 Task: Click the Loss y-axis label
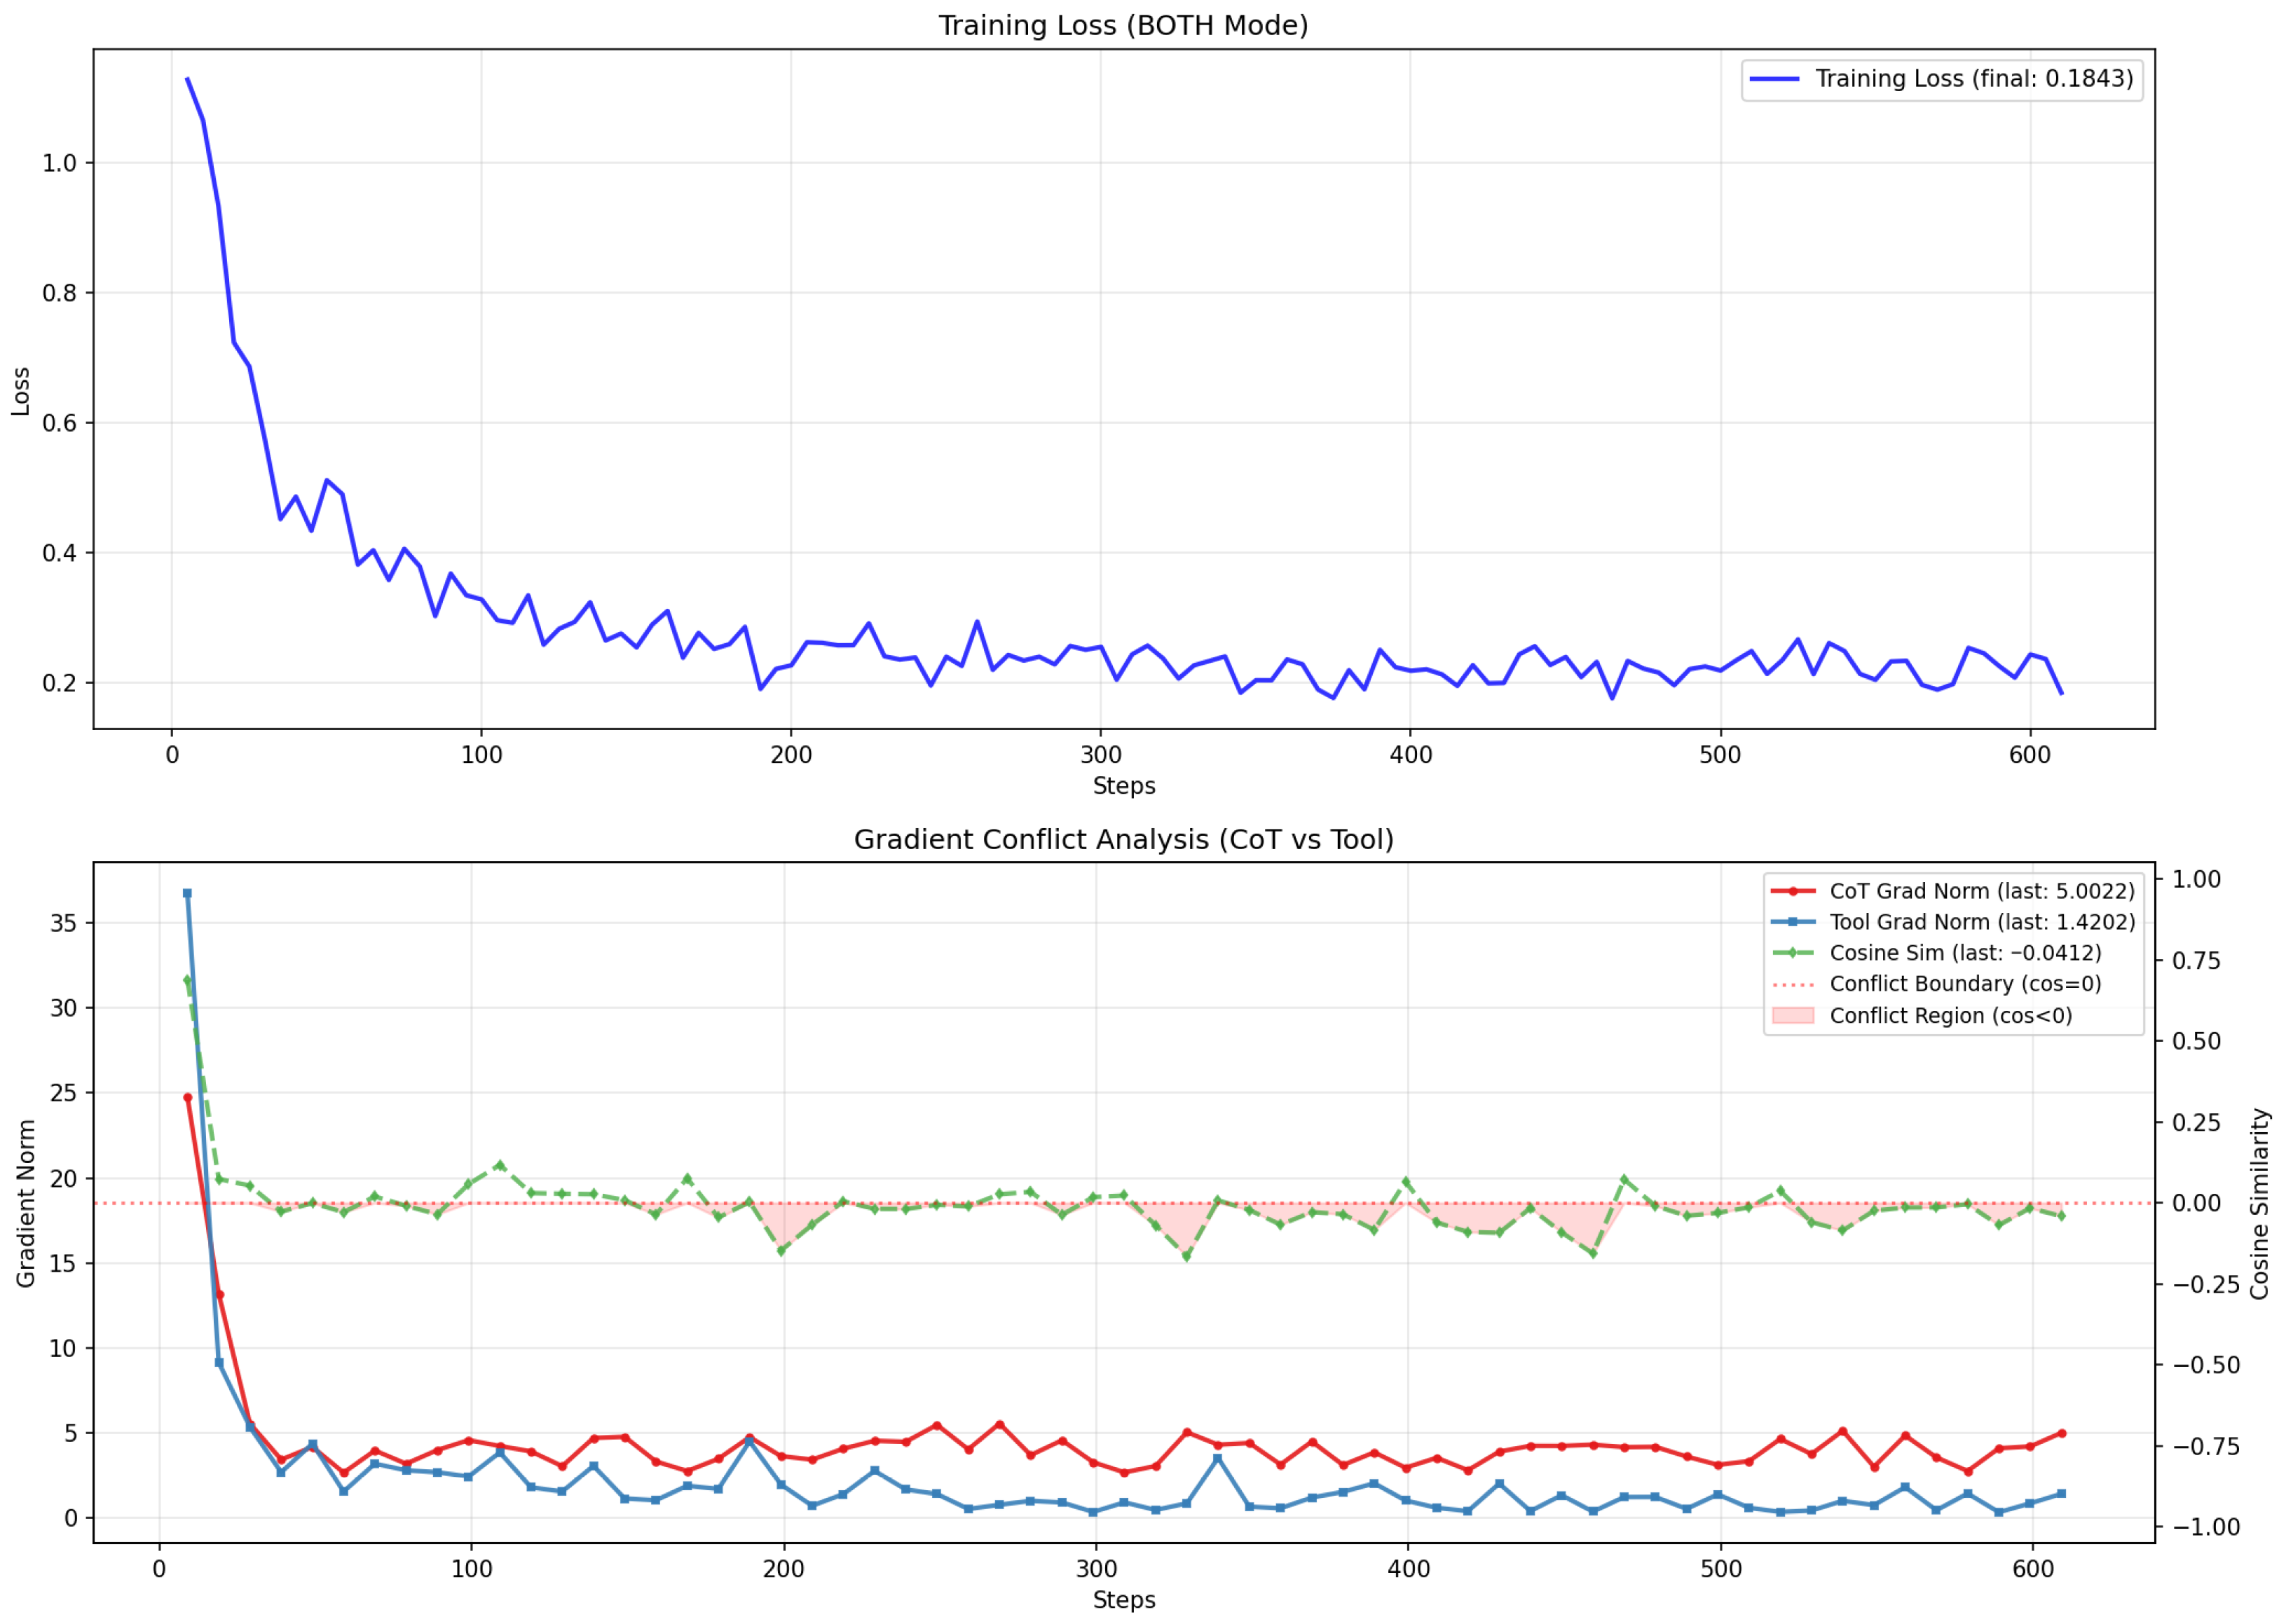(x=21, y=391)
